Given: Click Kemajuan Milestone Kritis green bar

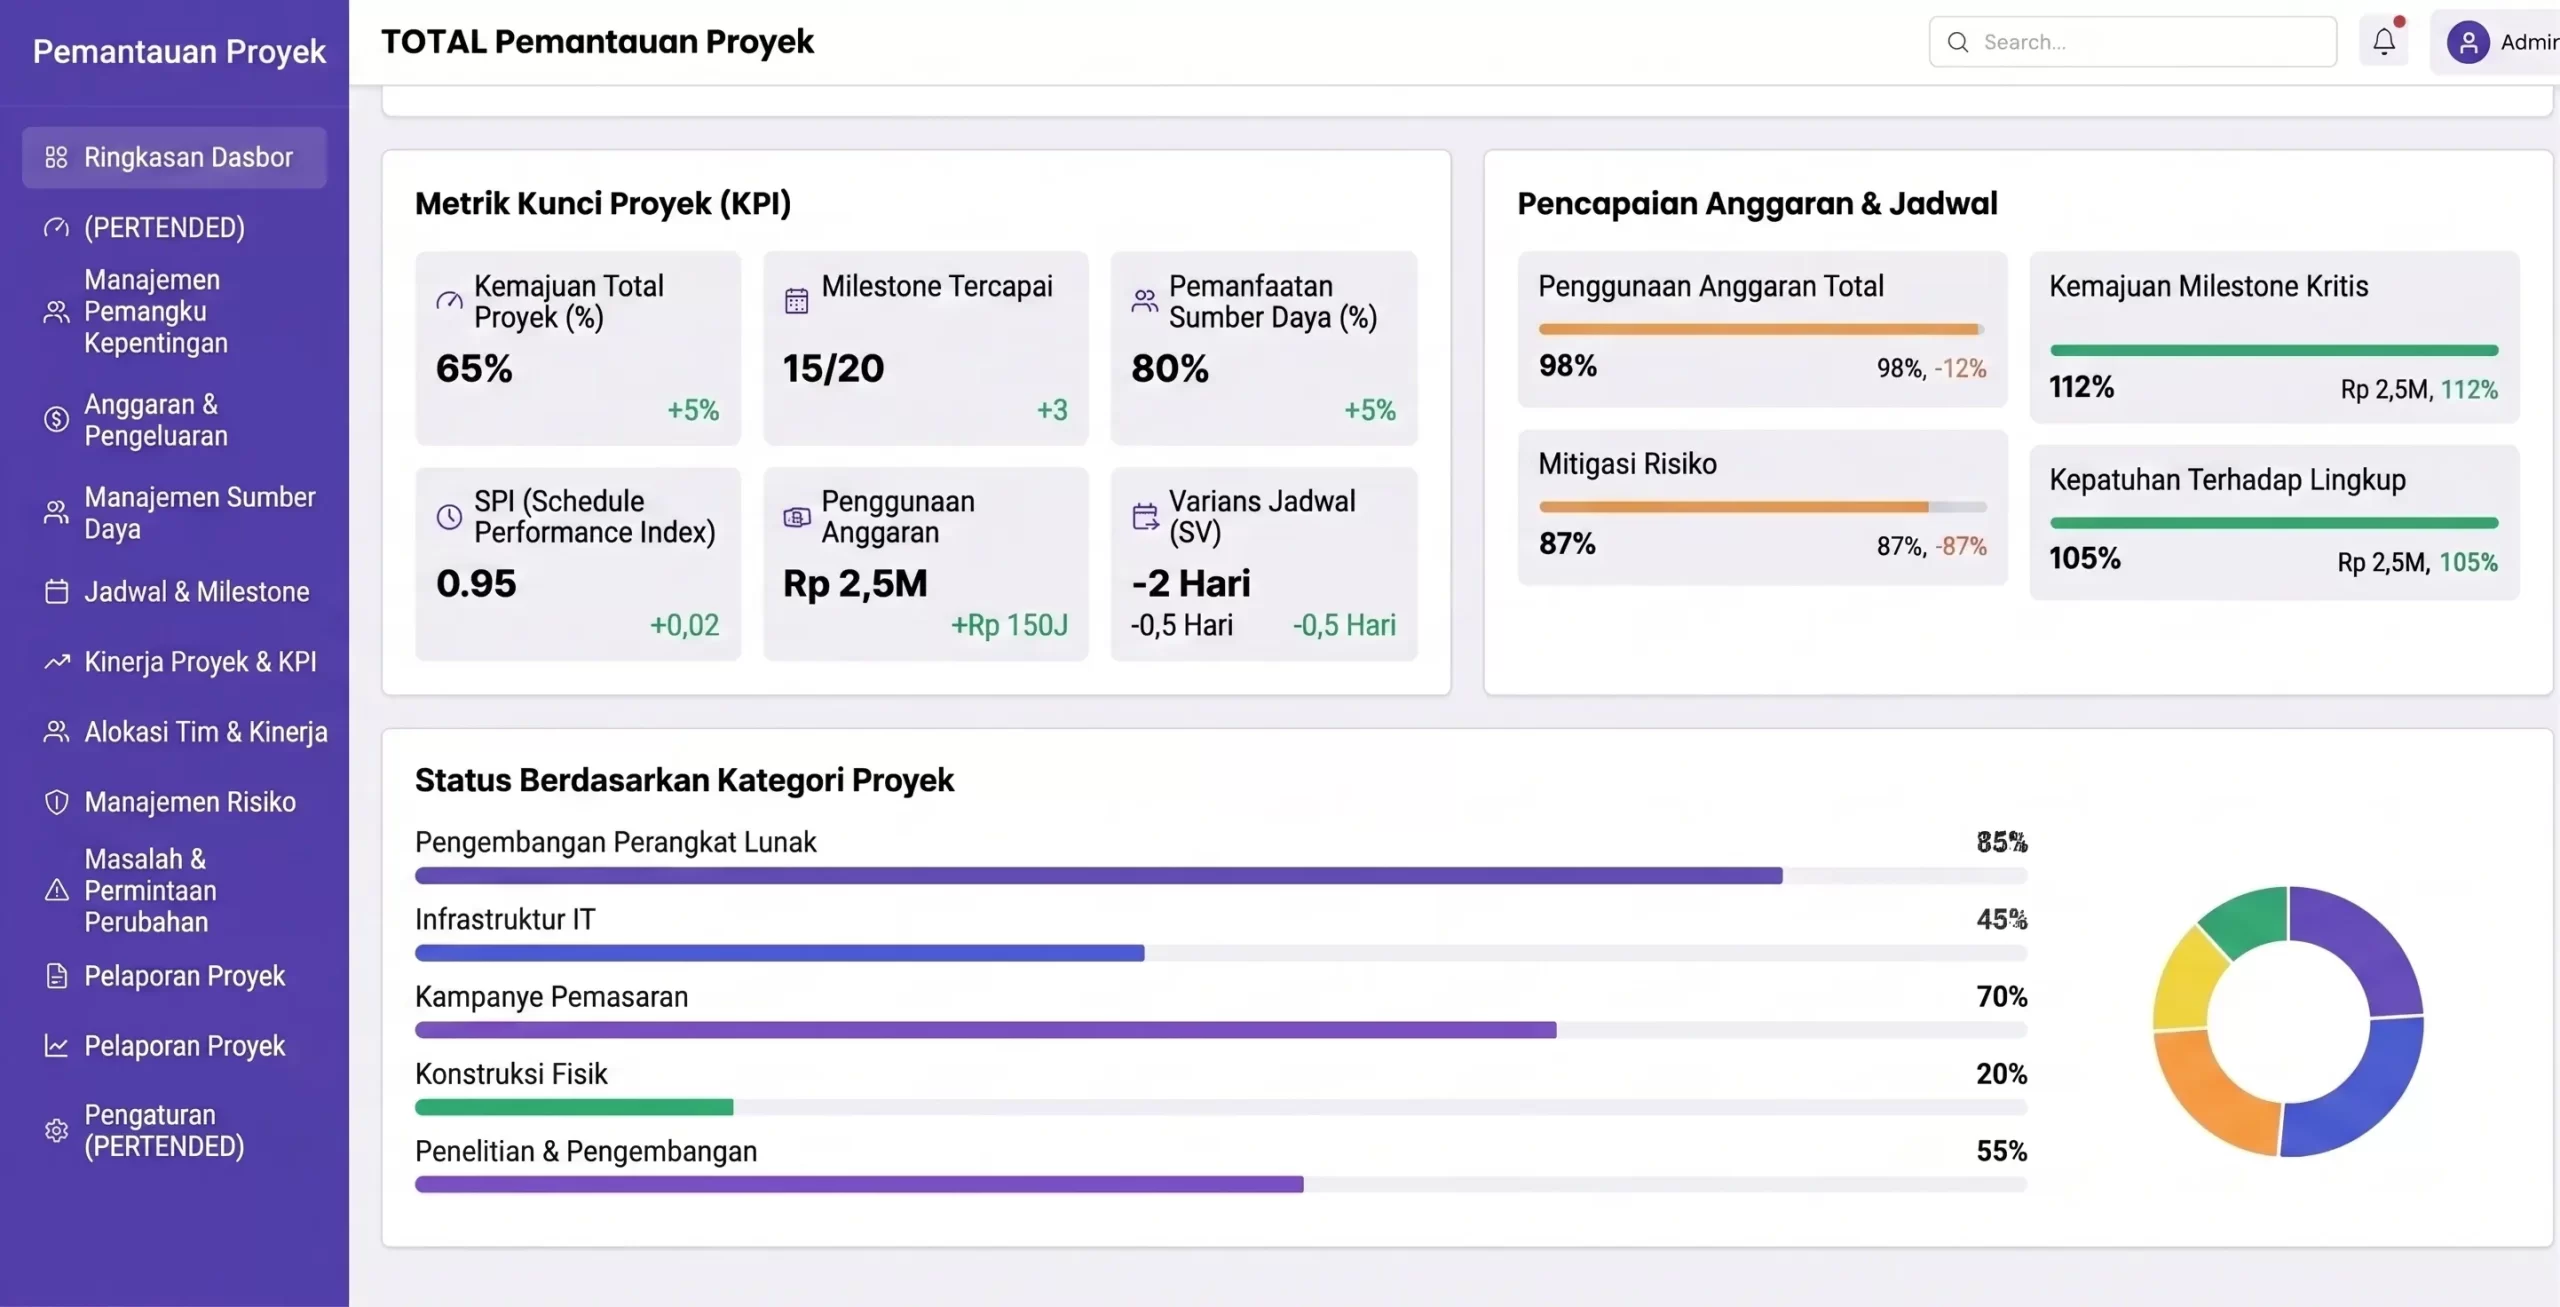Looking at the screenshot, I should 2274,350.
